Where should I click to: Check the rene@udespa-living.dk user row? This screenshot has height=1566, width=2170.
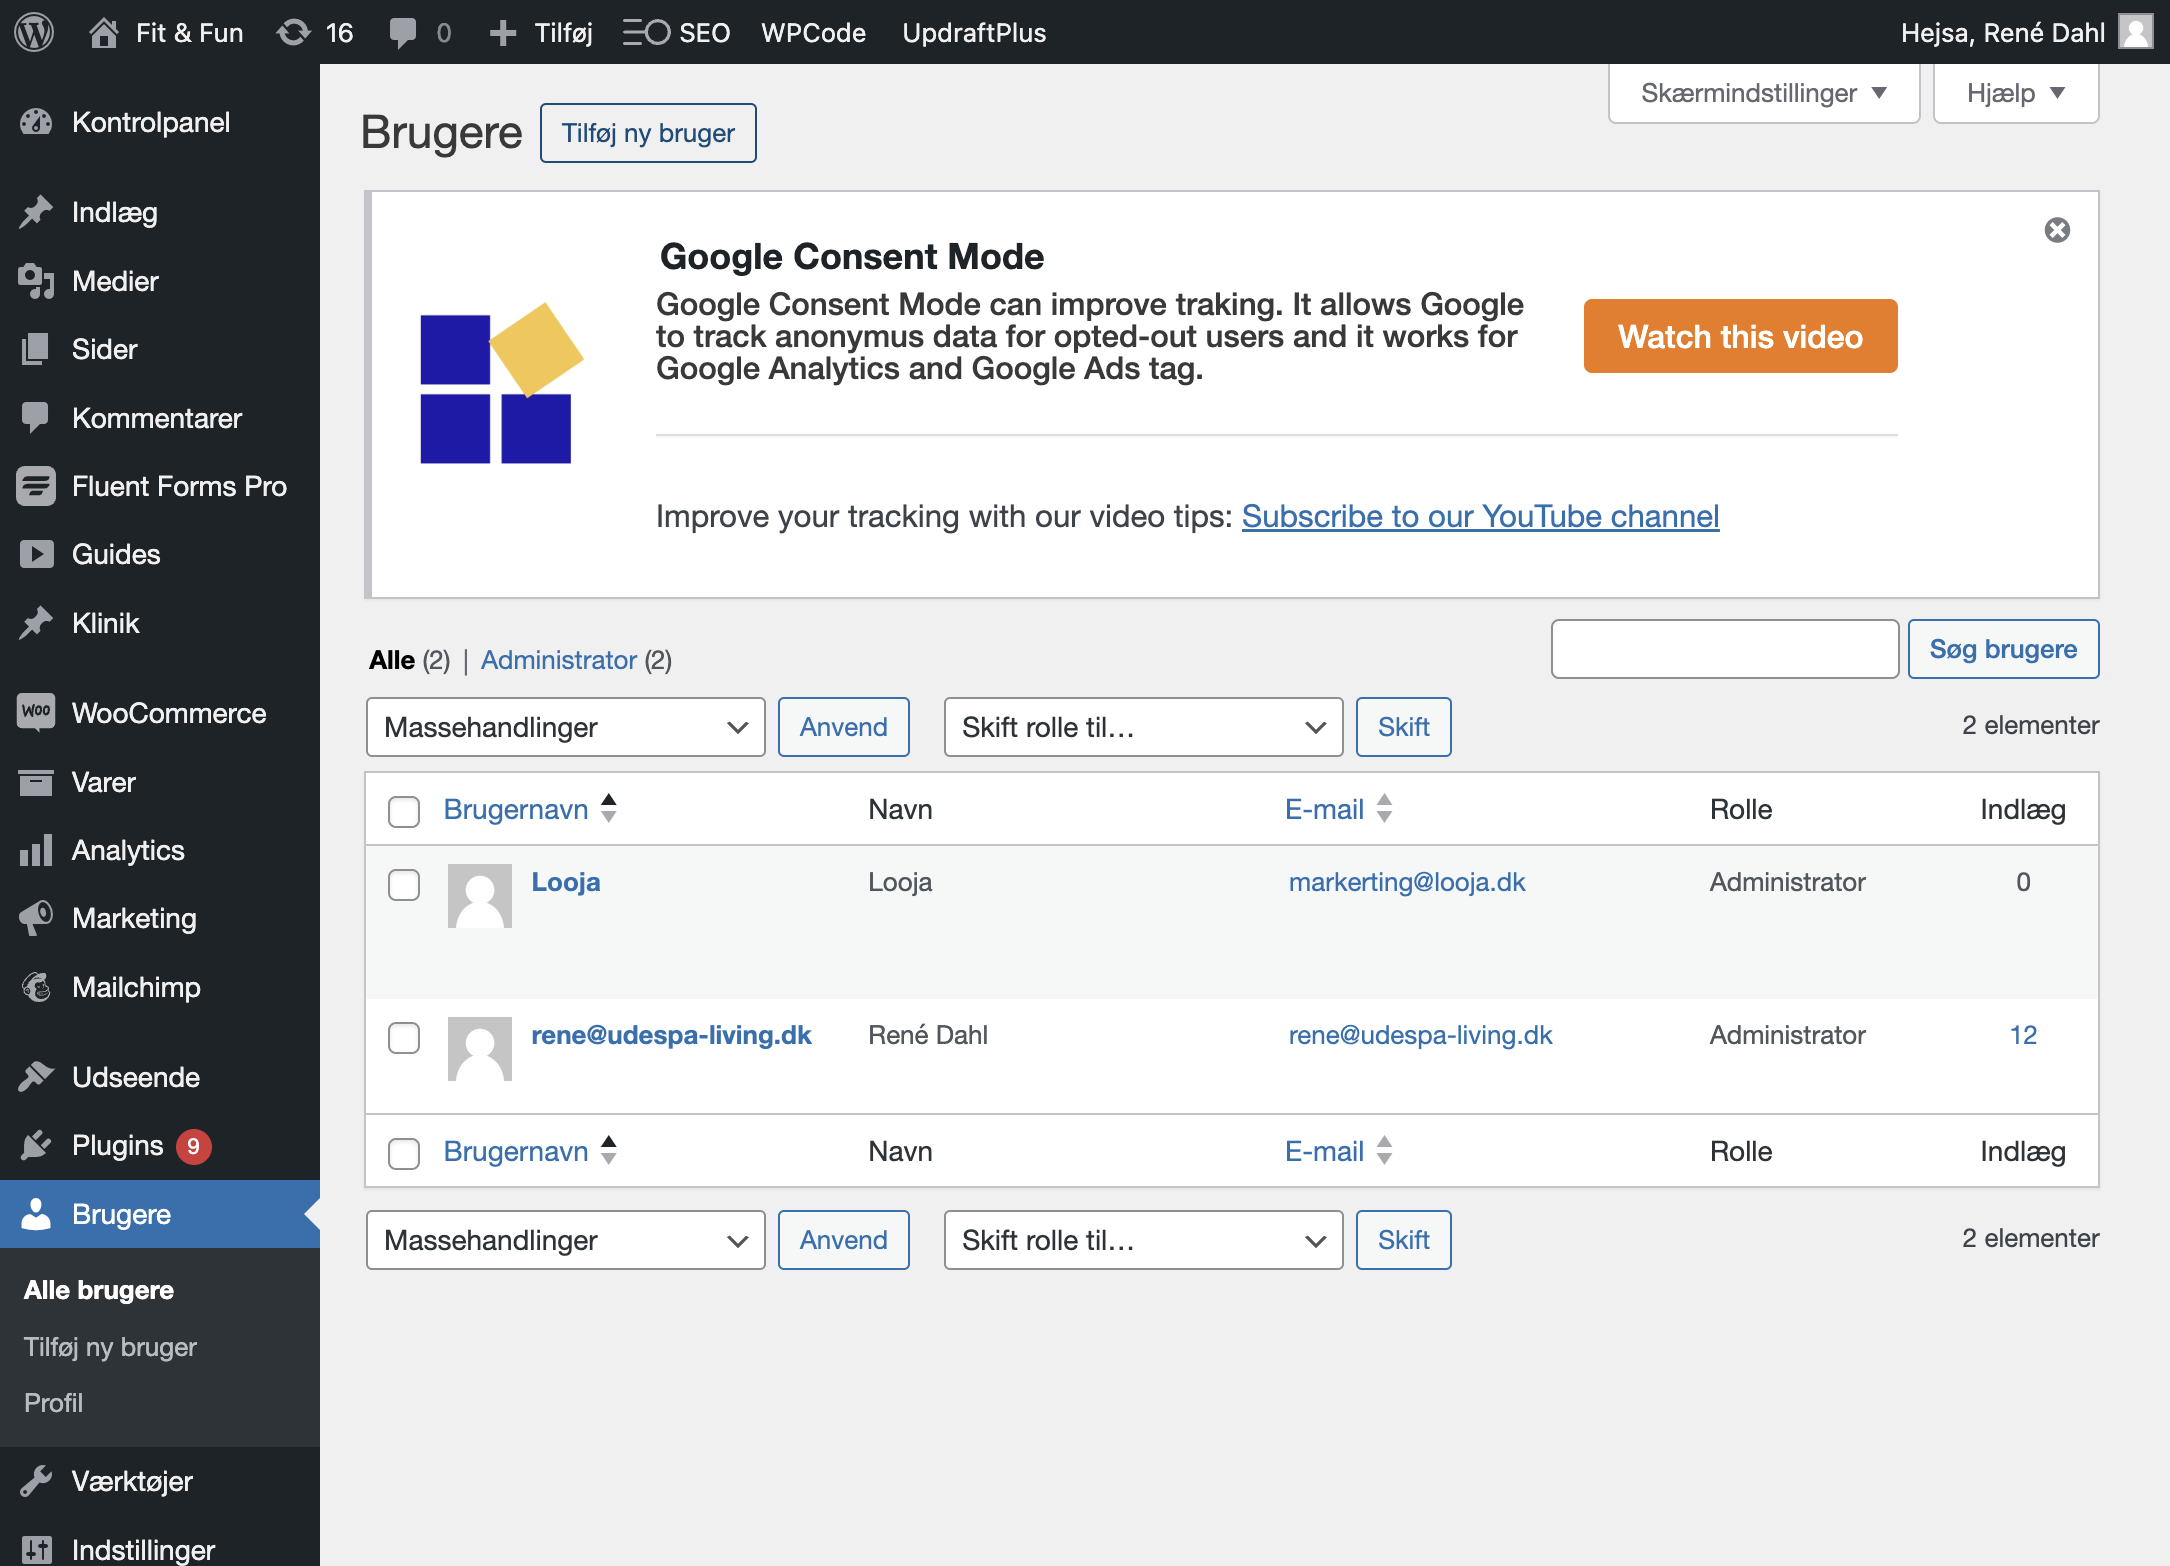404,1037
